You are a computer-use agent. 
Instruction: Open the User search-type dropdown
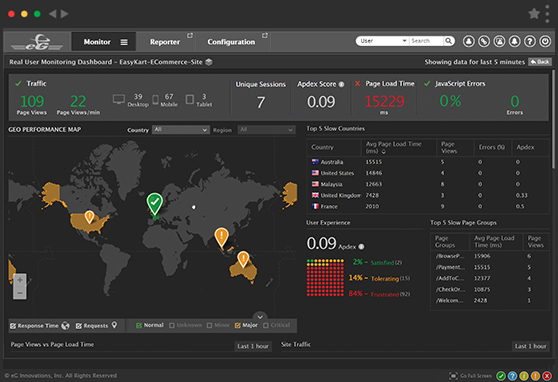pyautogui.click(x=383, y=41)
